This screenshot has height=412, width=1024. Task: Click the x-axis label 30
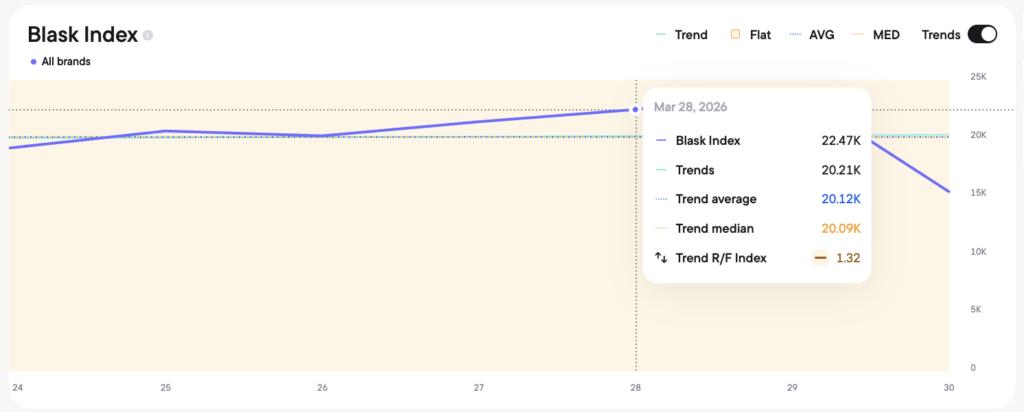[x=948, y=387]
